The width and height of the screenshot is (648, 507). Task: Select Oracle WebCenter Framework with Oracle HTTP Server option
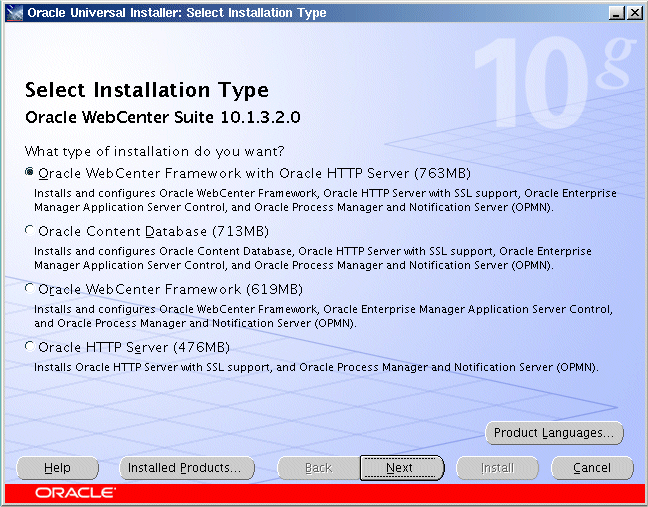click(x=29, y=172)
